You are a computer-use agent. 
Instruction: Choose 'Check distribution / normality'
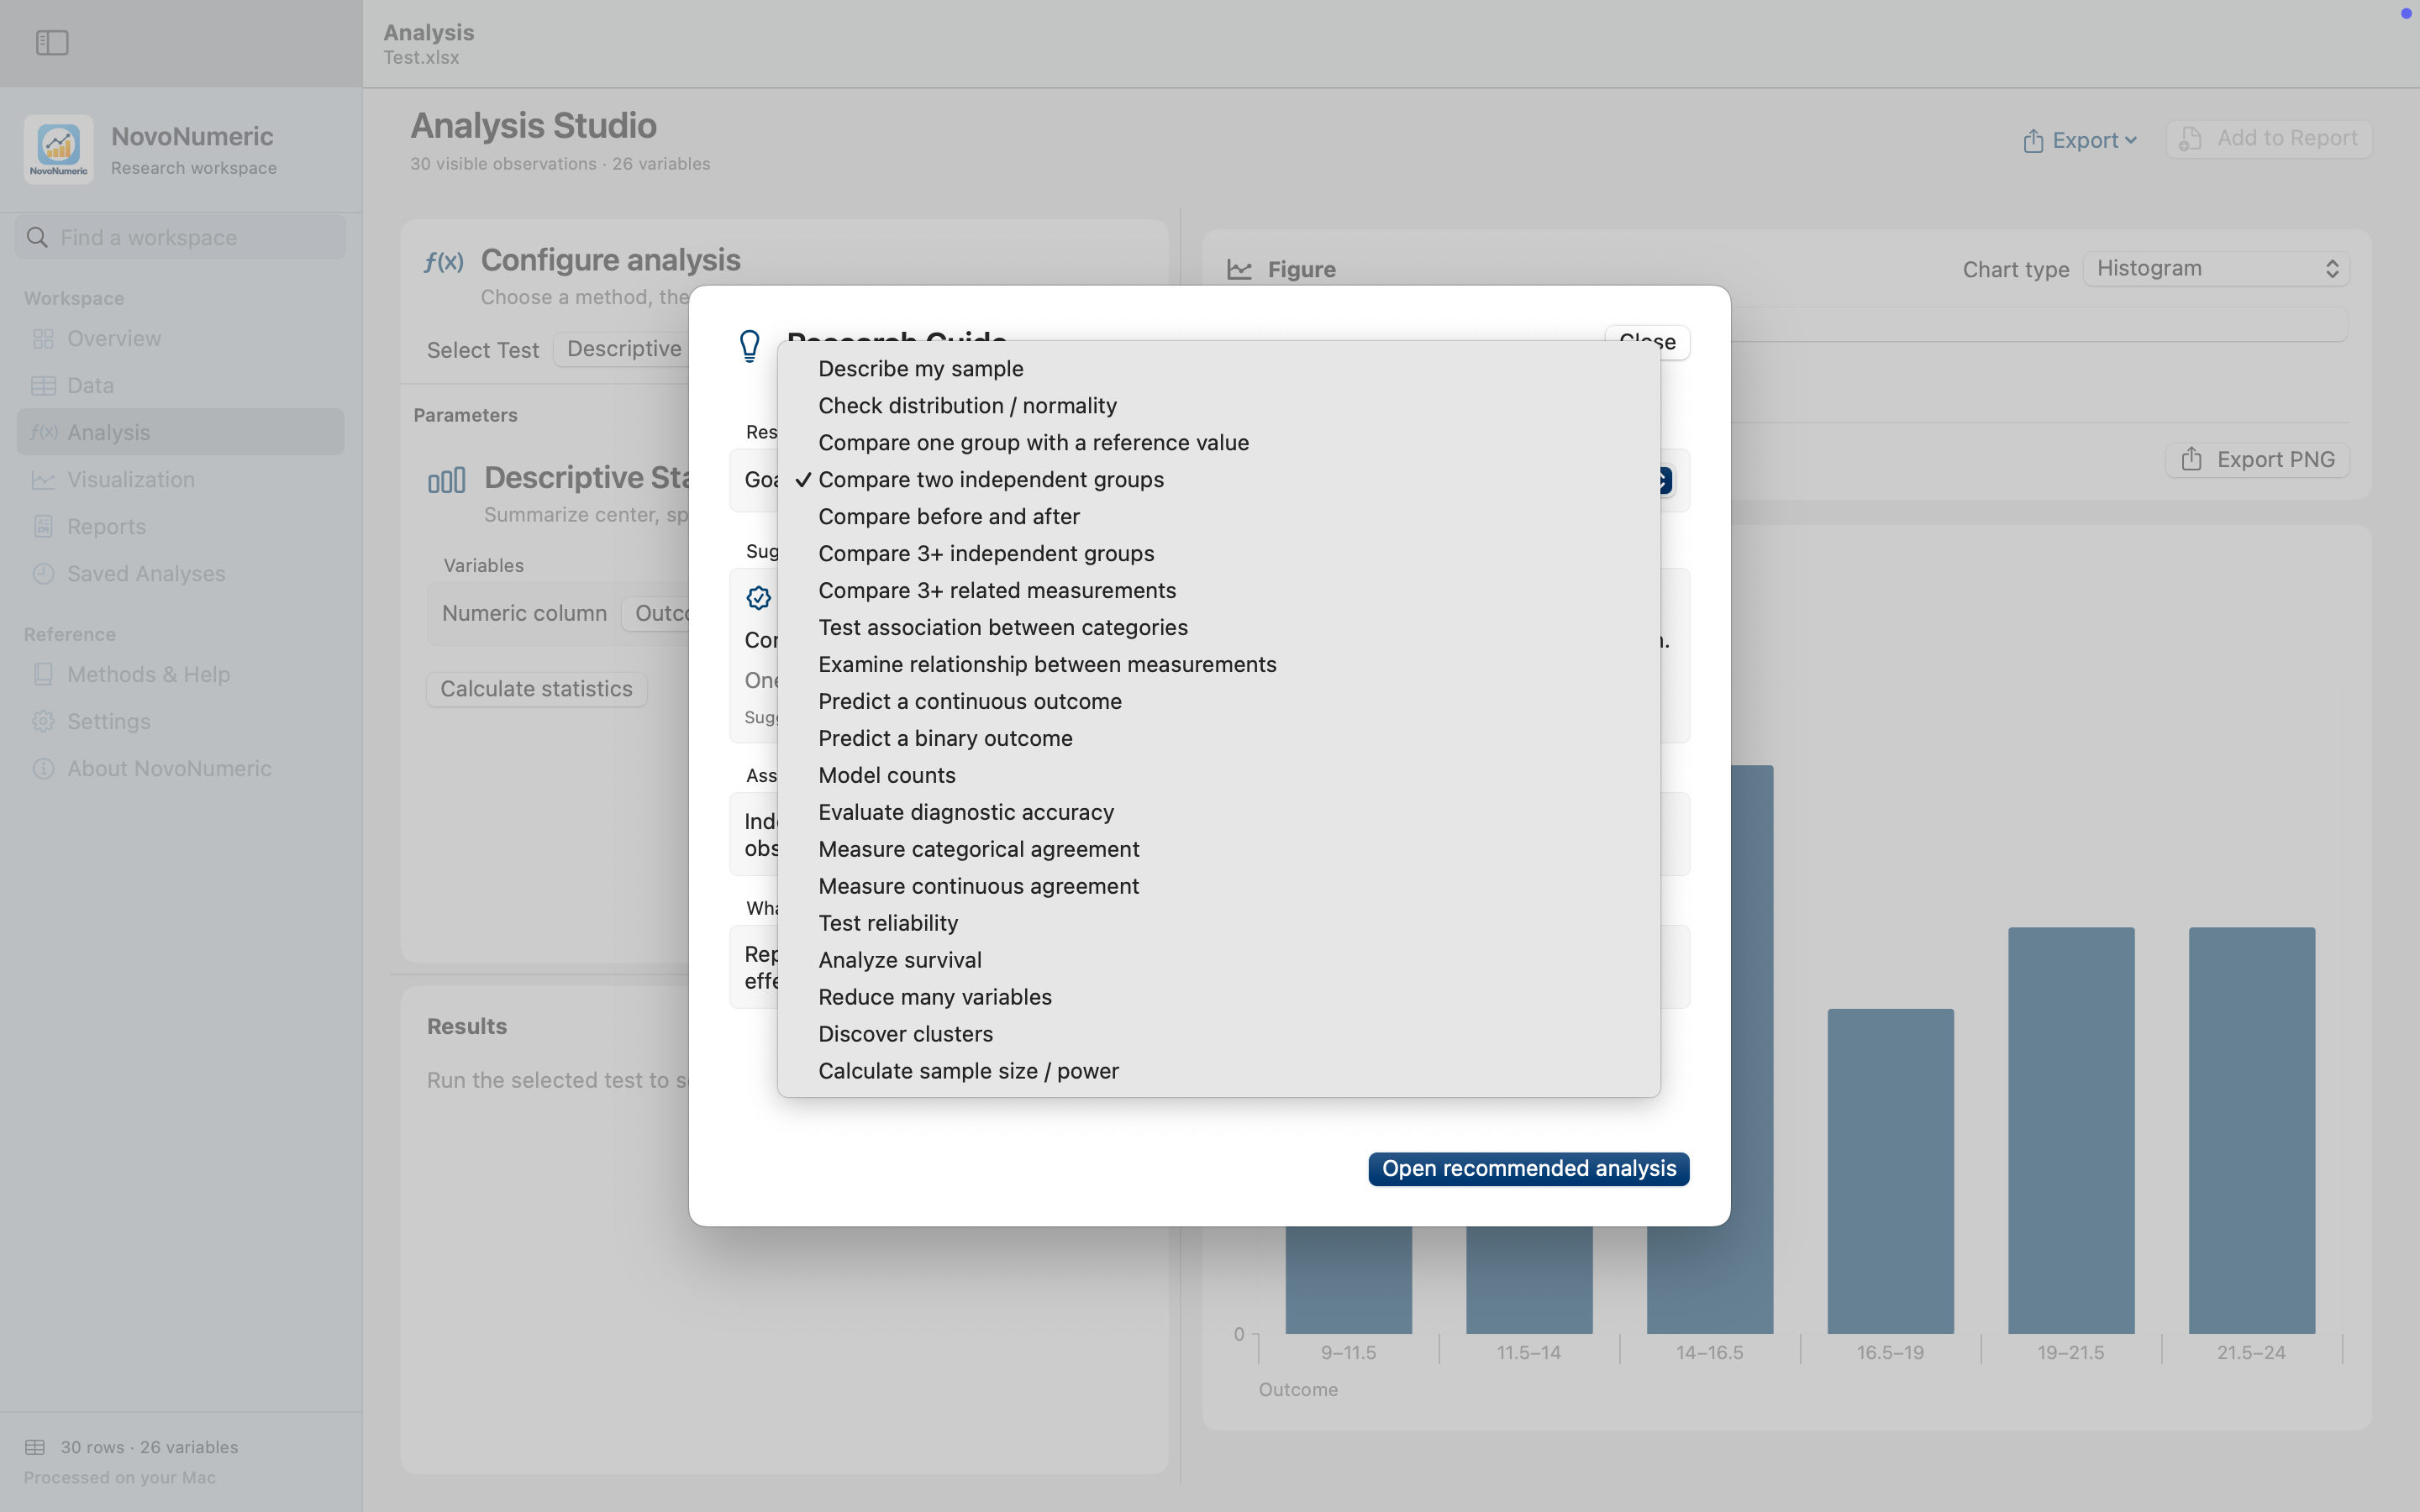1218,405
